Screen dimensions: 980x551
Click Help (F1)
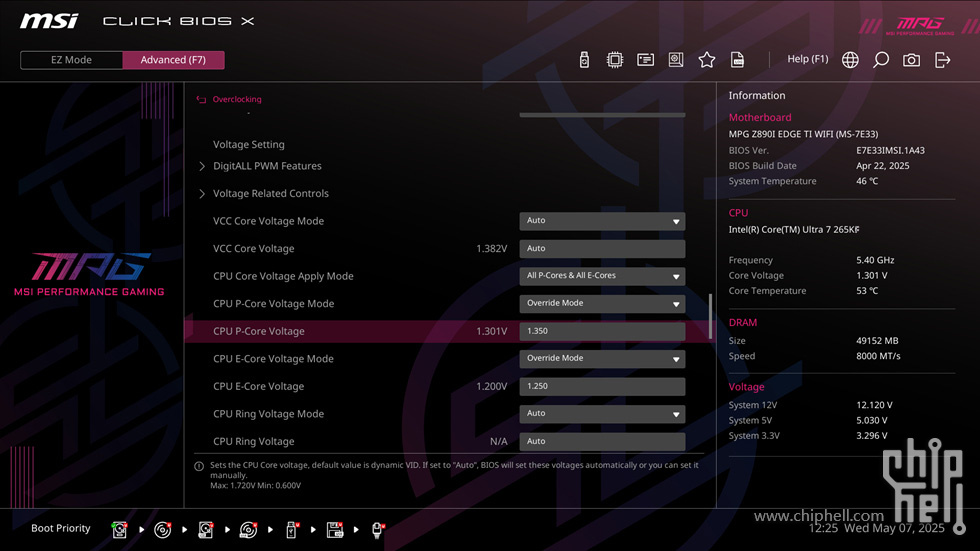pos(808,59)
